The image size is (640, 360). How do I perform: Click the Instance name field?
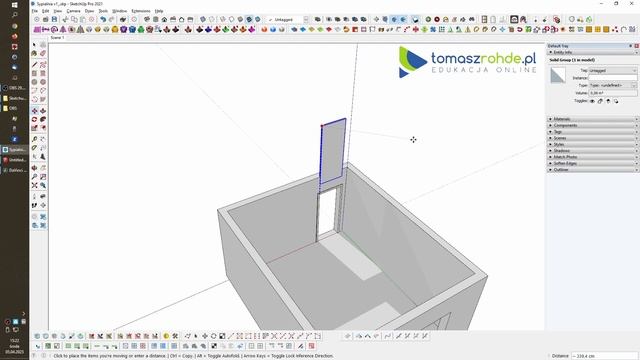pyautogui.click(x=612, y=78)
